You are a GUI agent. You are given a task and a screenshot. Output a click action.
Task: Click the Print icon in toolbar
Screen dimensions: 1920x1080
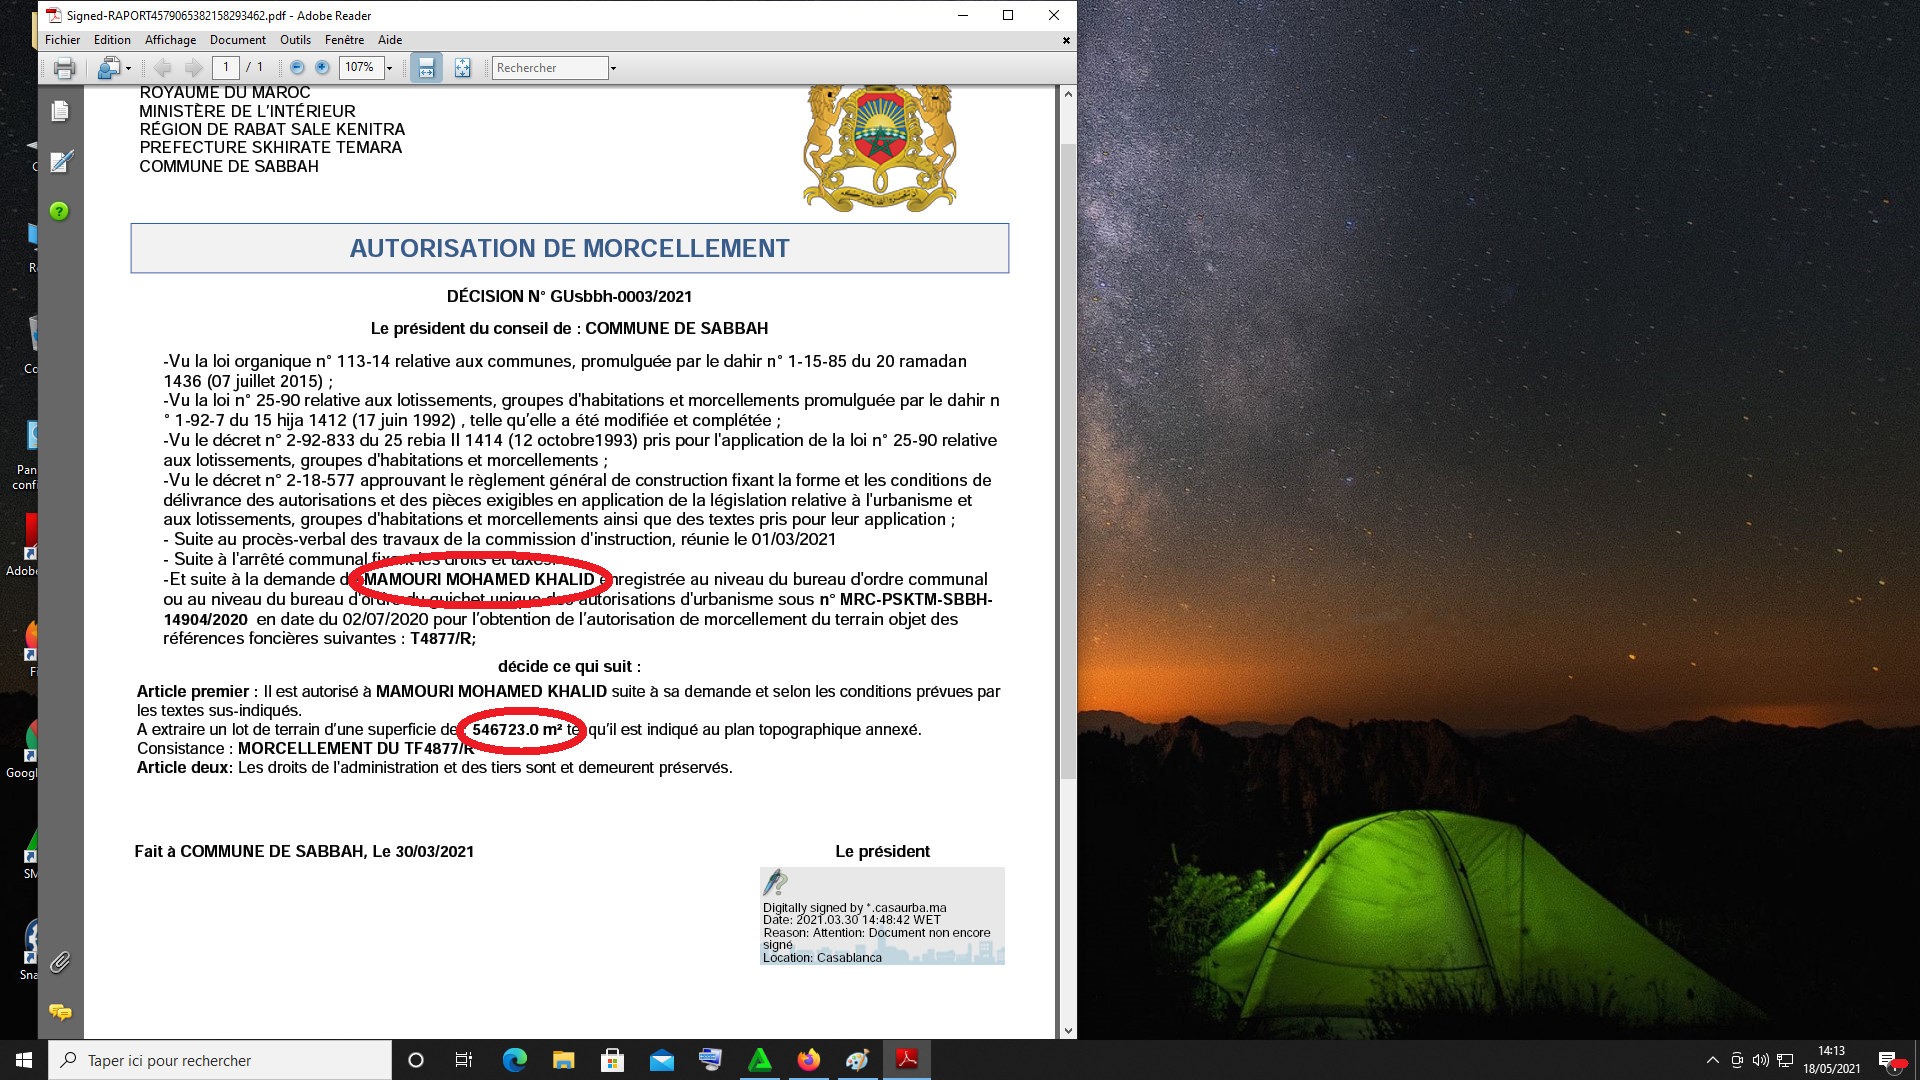[65, 68]
